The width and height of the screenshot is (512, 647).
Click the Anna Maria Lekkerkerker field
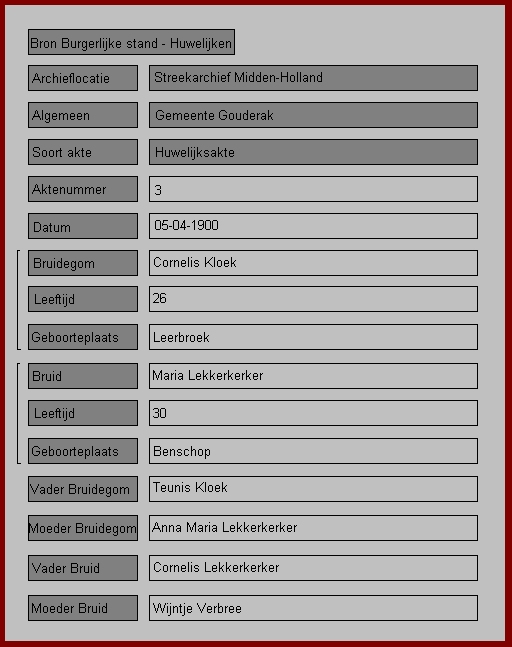(x=313, y=528)
